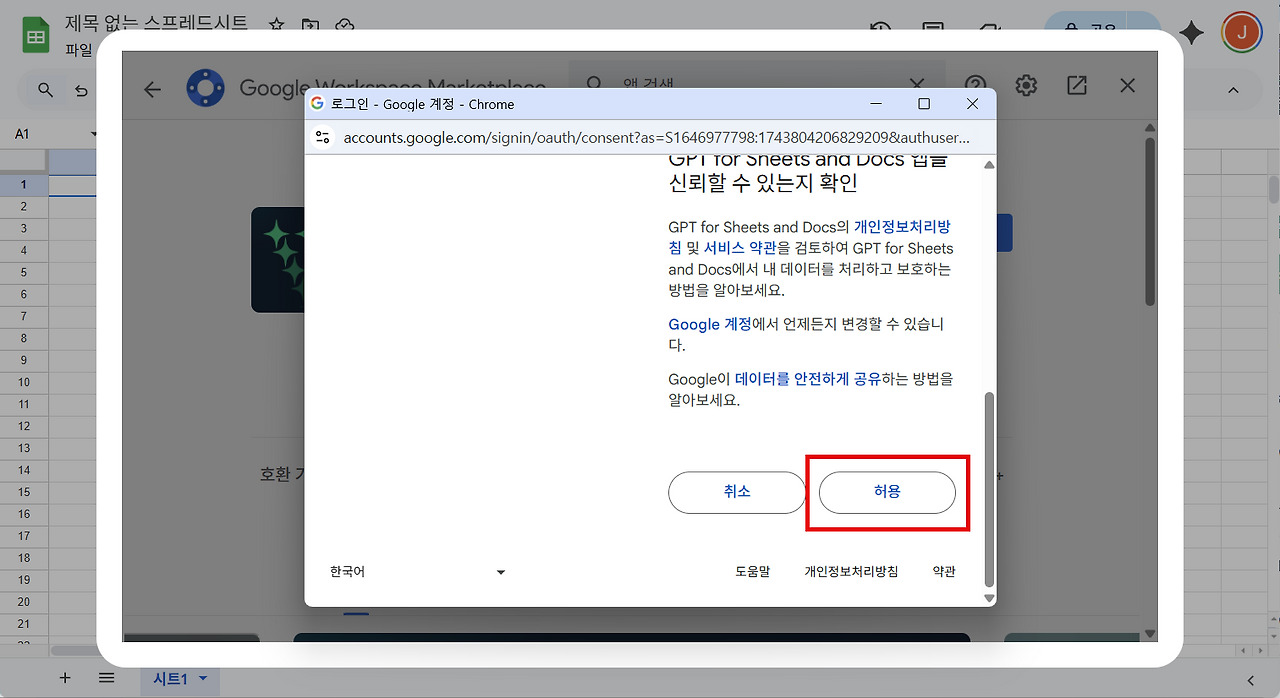Click the consent popup scrollbar down arrow
Image resolution: width=1280 pixels, height=698 pixels.
coord(989,598)
